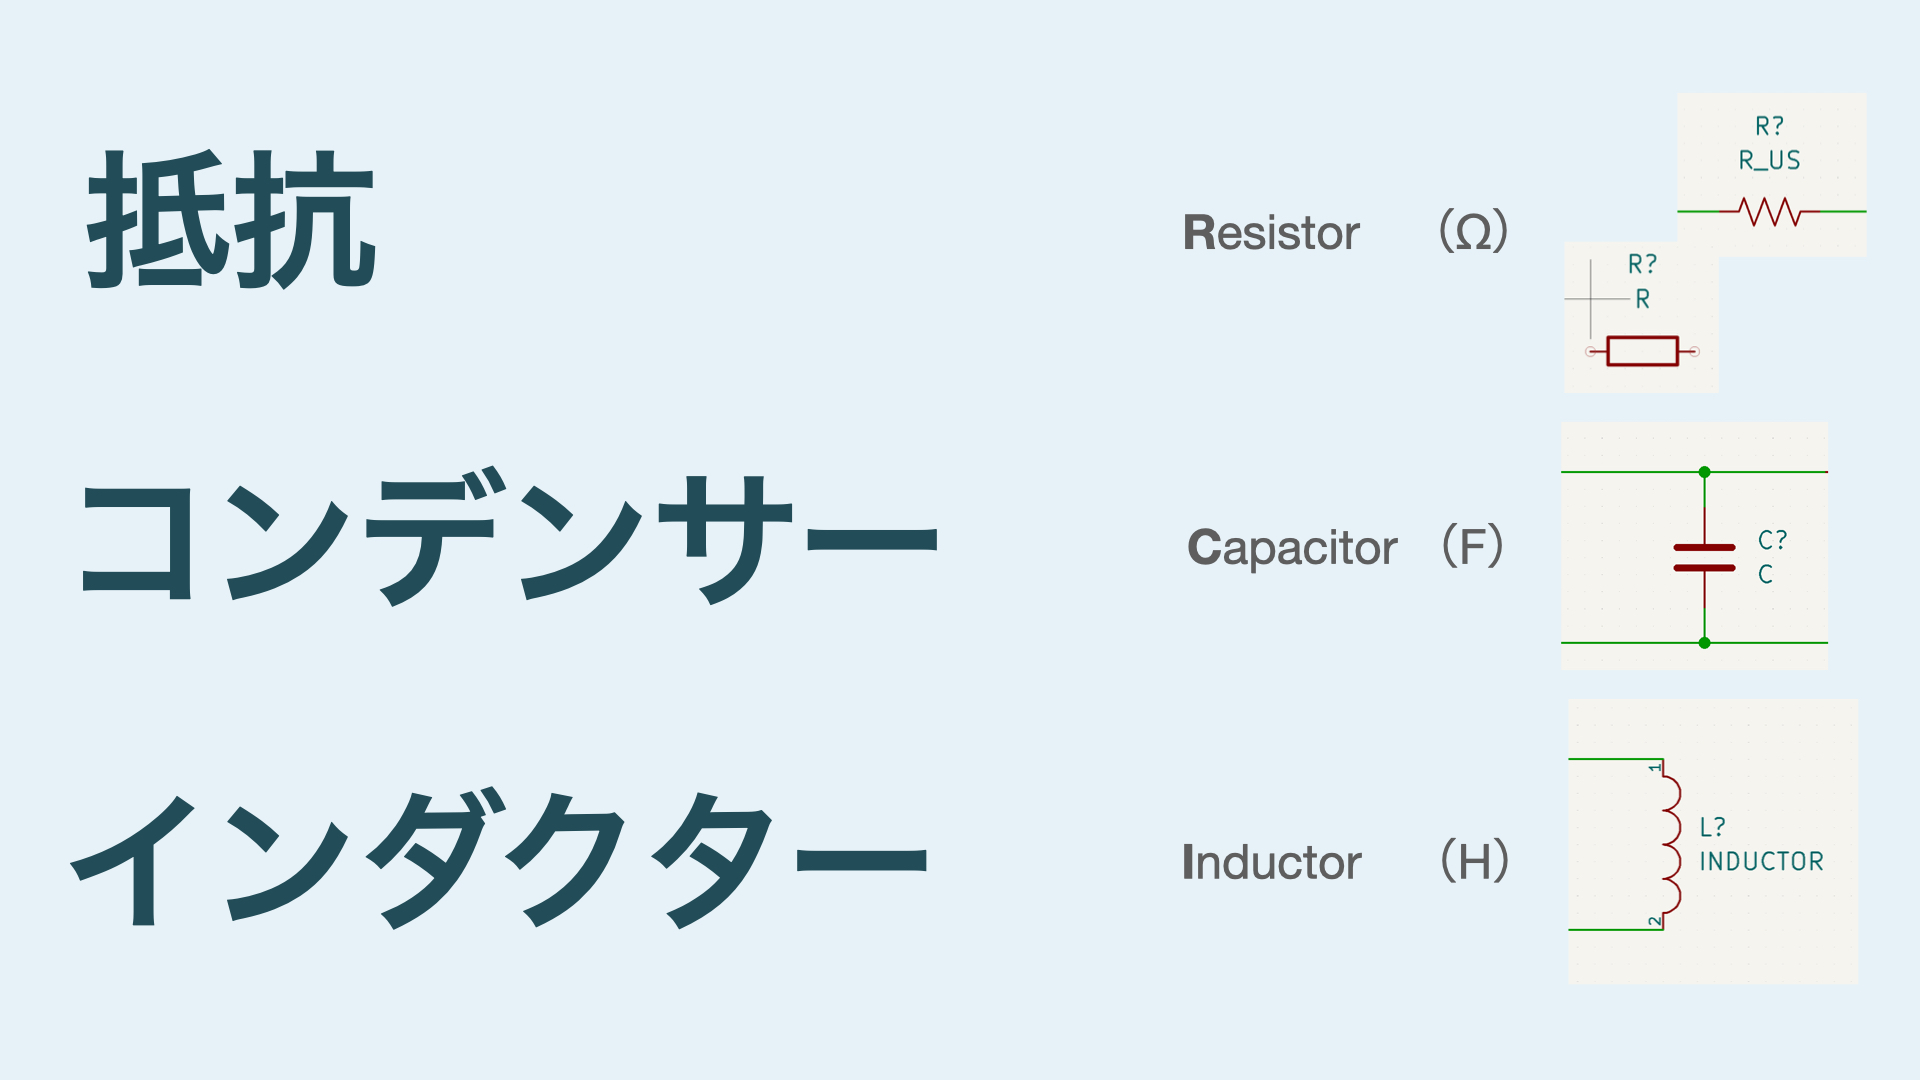Select the C? reference designator
Screen dimensions: 1920x1080
[1772, 540]
